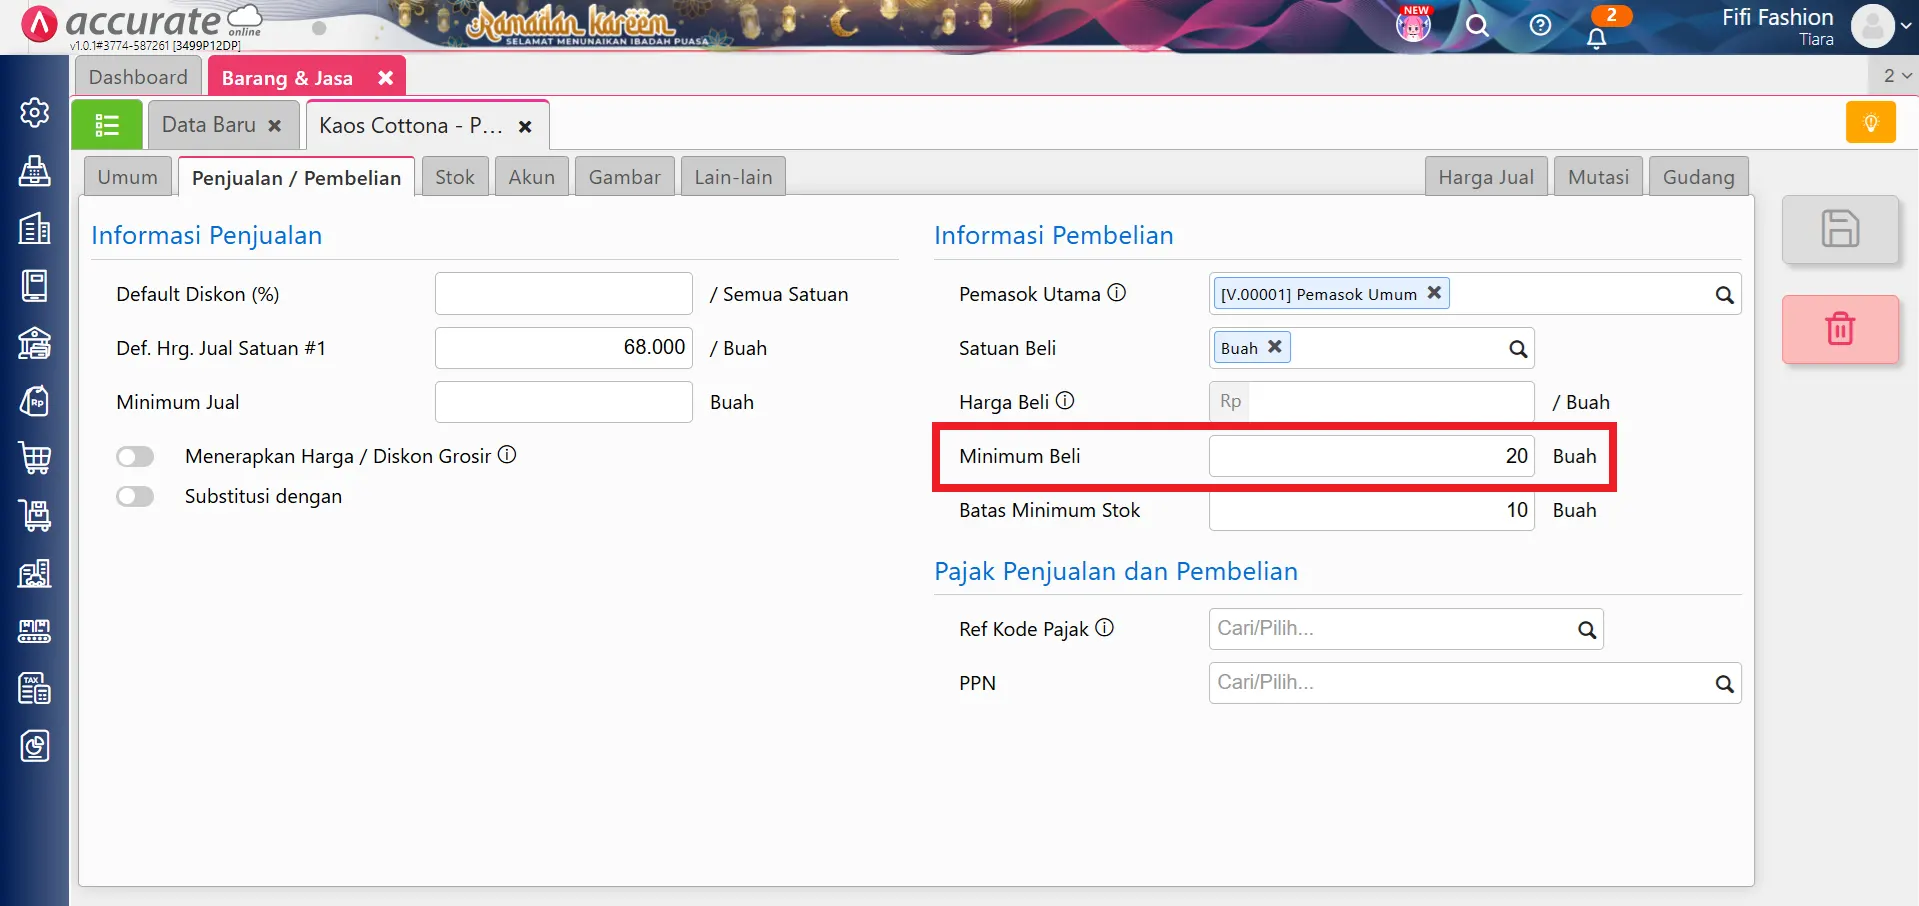Expand the user profile dropdown arrow
The width and height of the screenshot is (1919, 906).
[x=1906, y=27]
